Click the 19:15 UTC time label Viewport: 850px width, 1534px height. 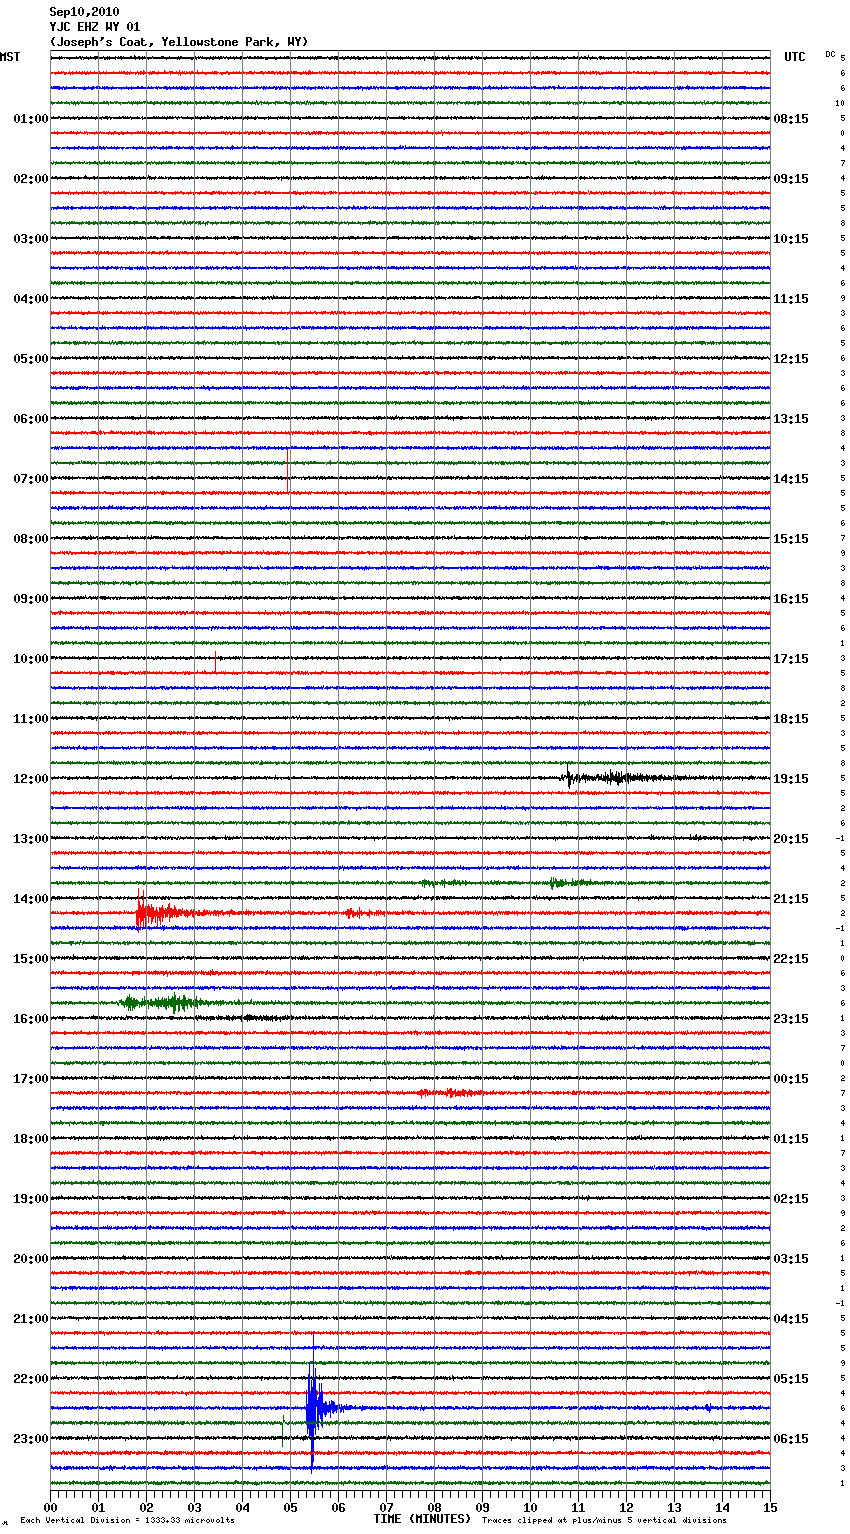click(x=791, y=779)
